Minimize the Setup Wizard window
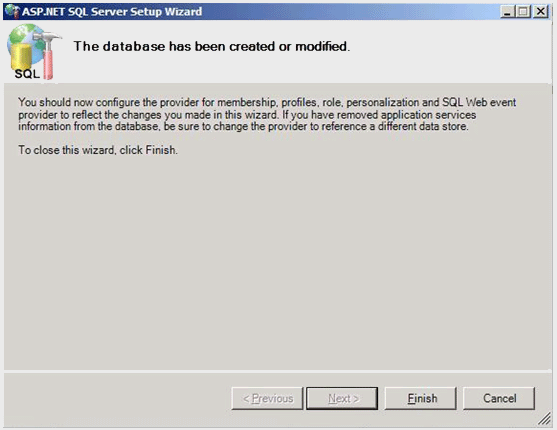Screen dimensions: 557x430 point(508,11)
